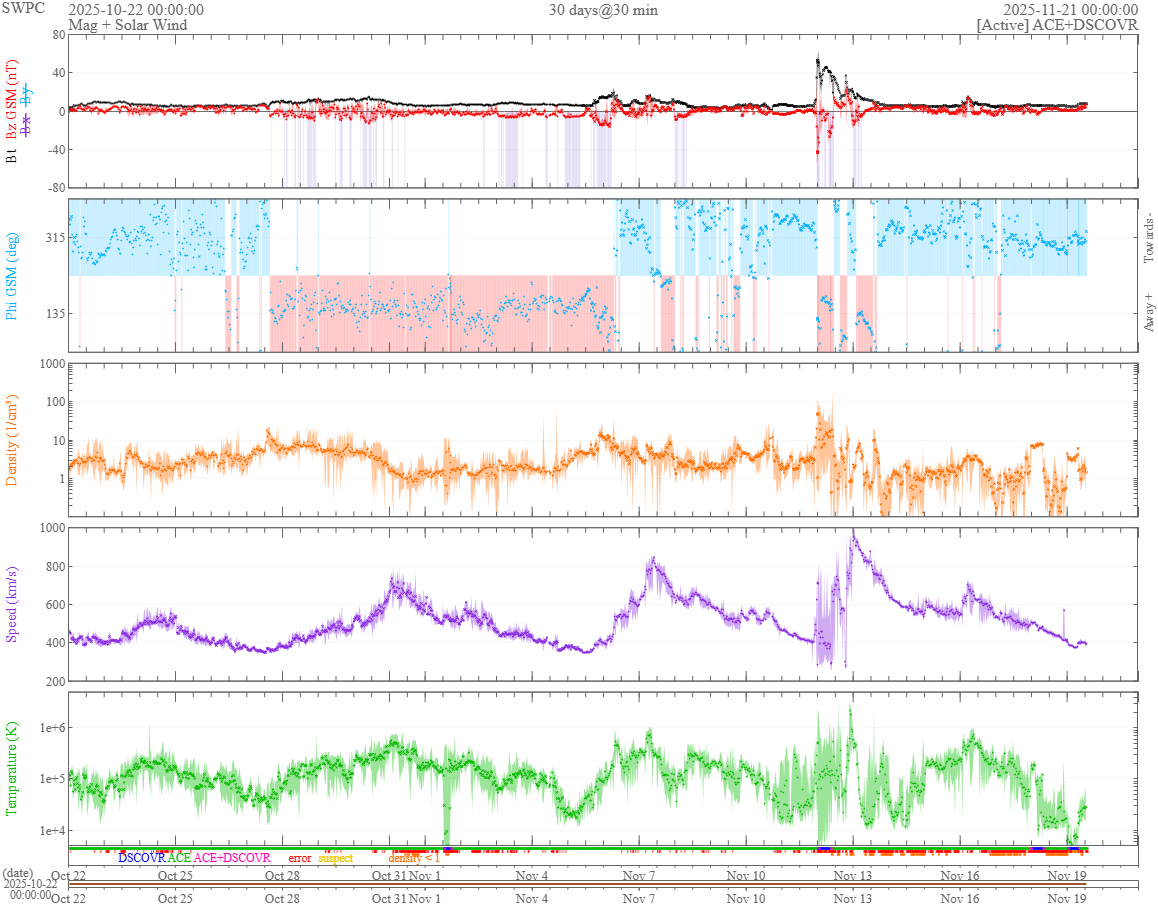Click the Bx axis legend label

pos(27,126)
